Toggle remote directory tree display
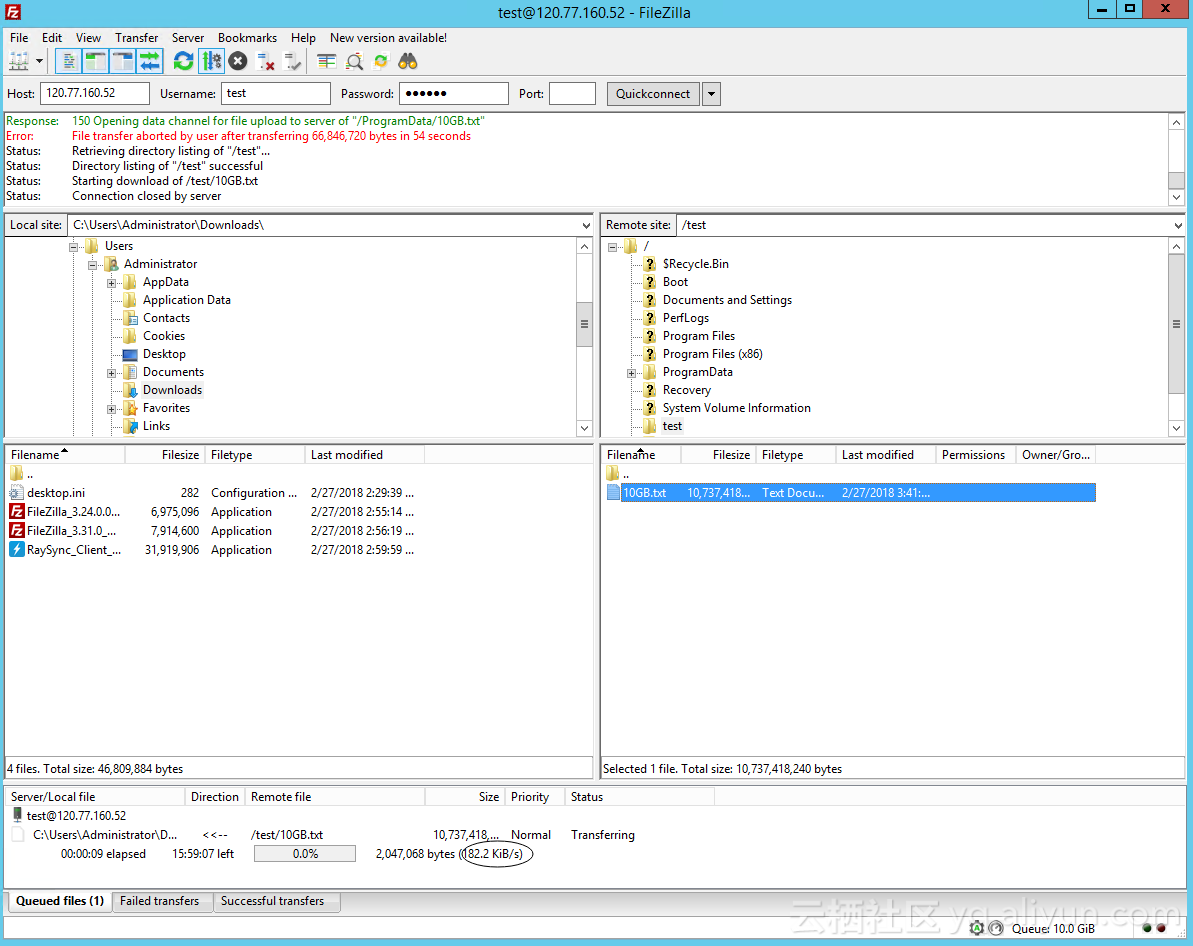The width and height of the screenshot is (1193, 946). click(x=122, y=61)
